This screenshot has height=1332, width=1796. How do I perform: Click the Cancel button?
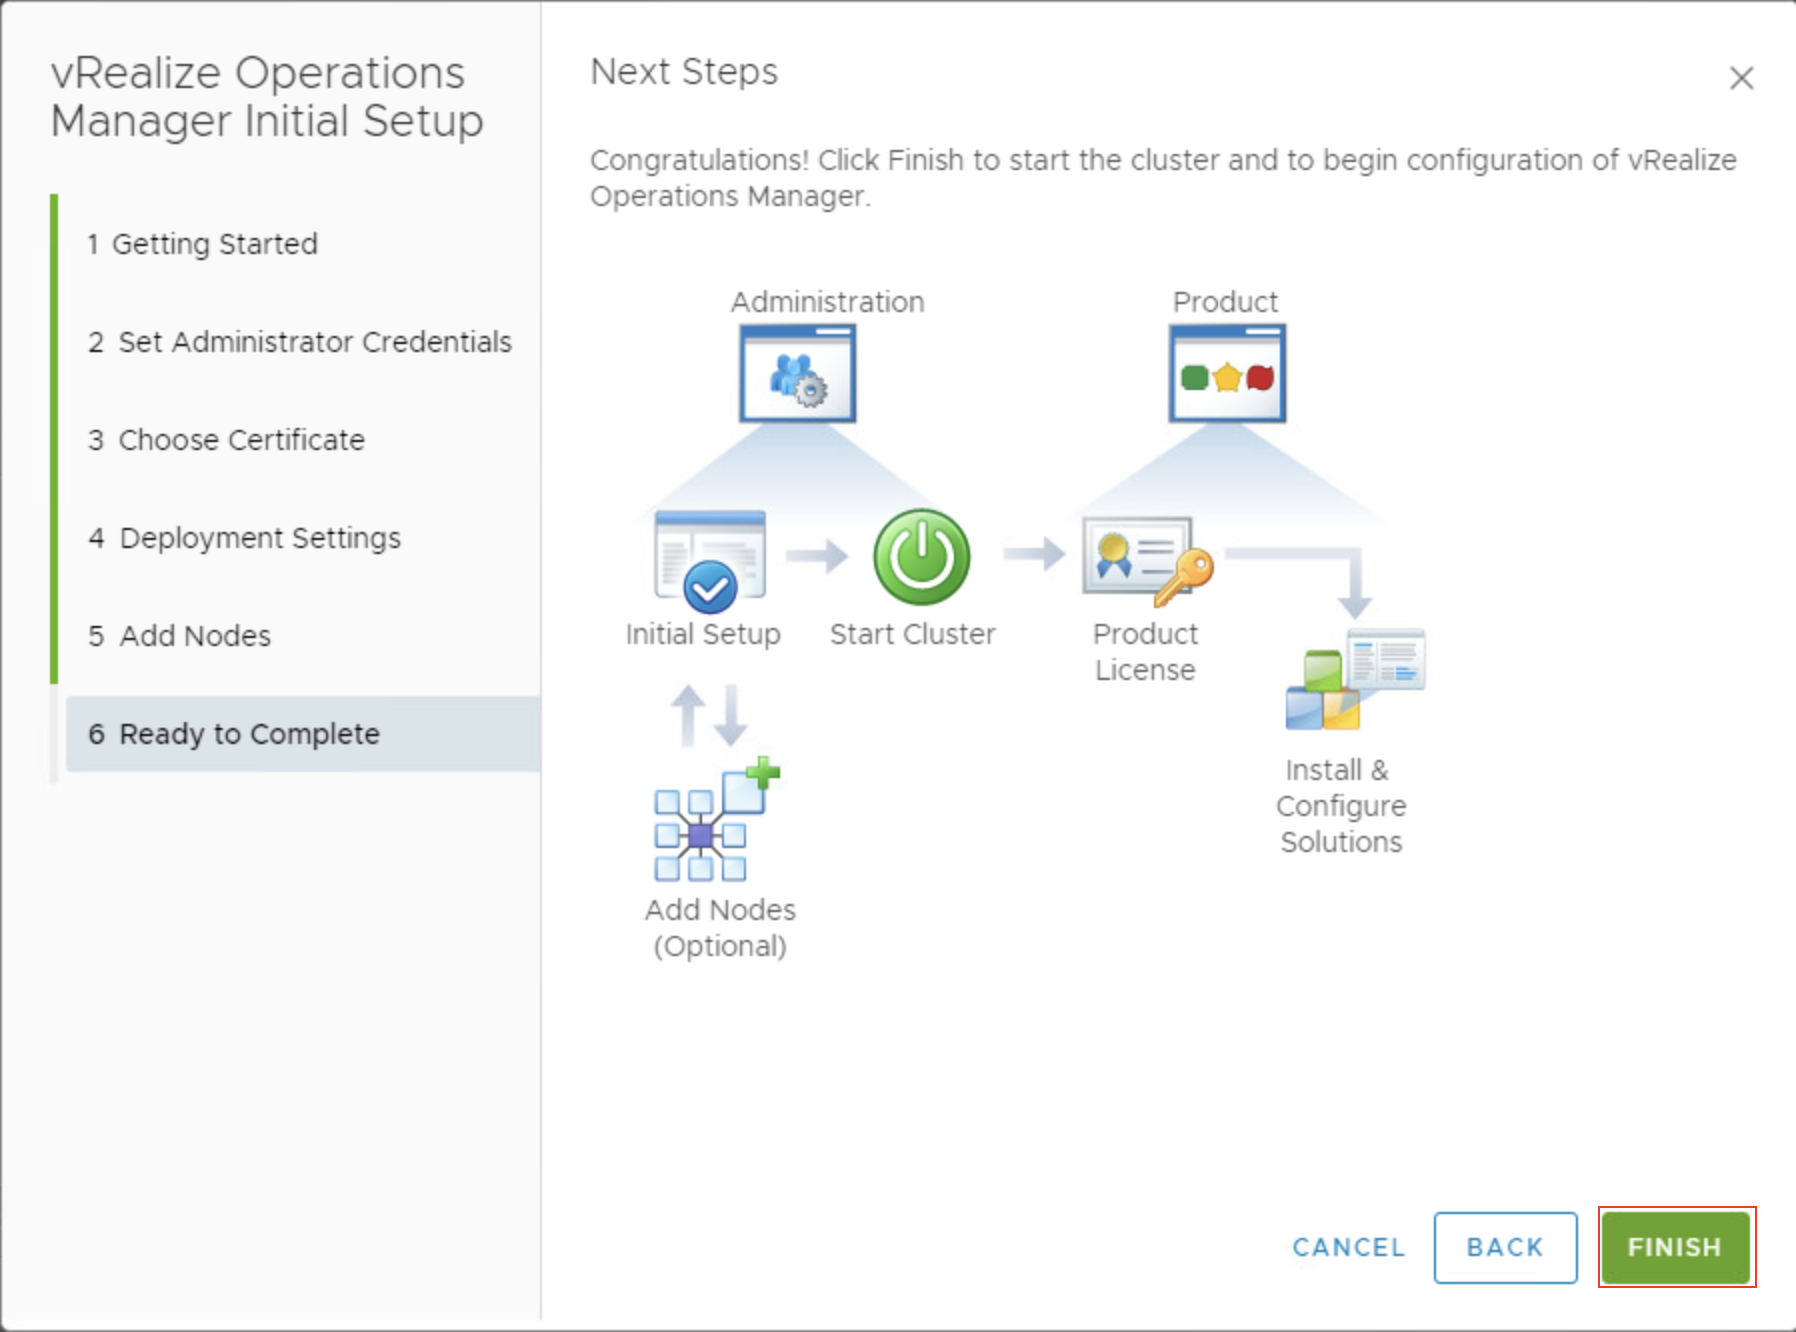1349,1247
